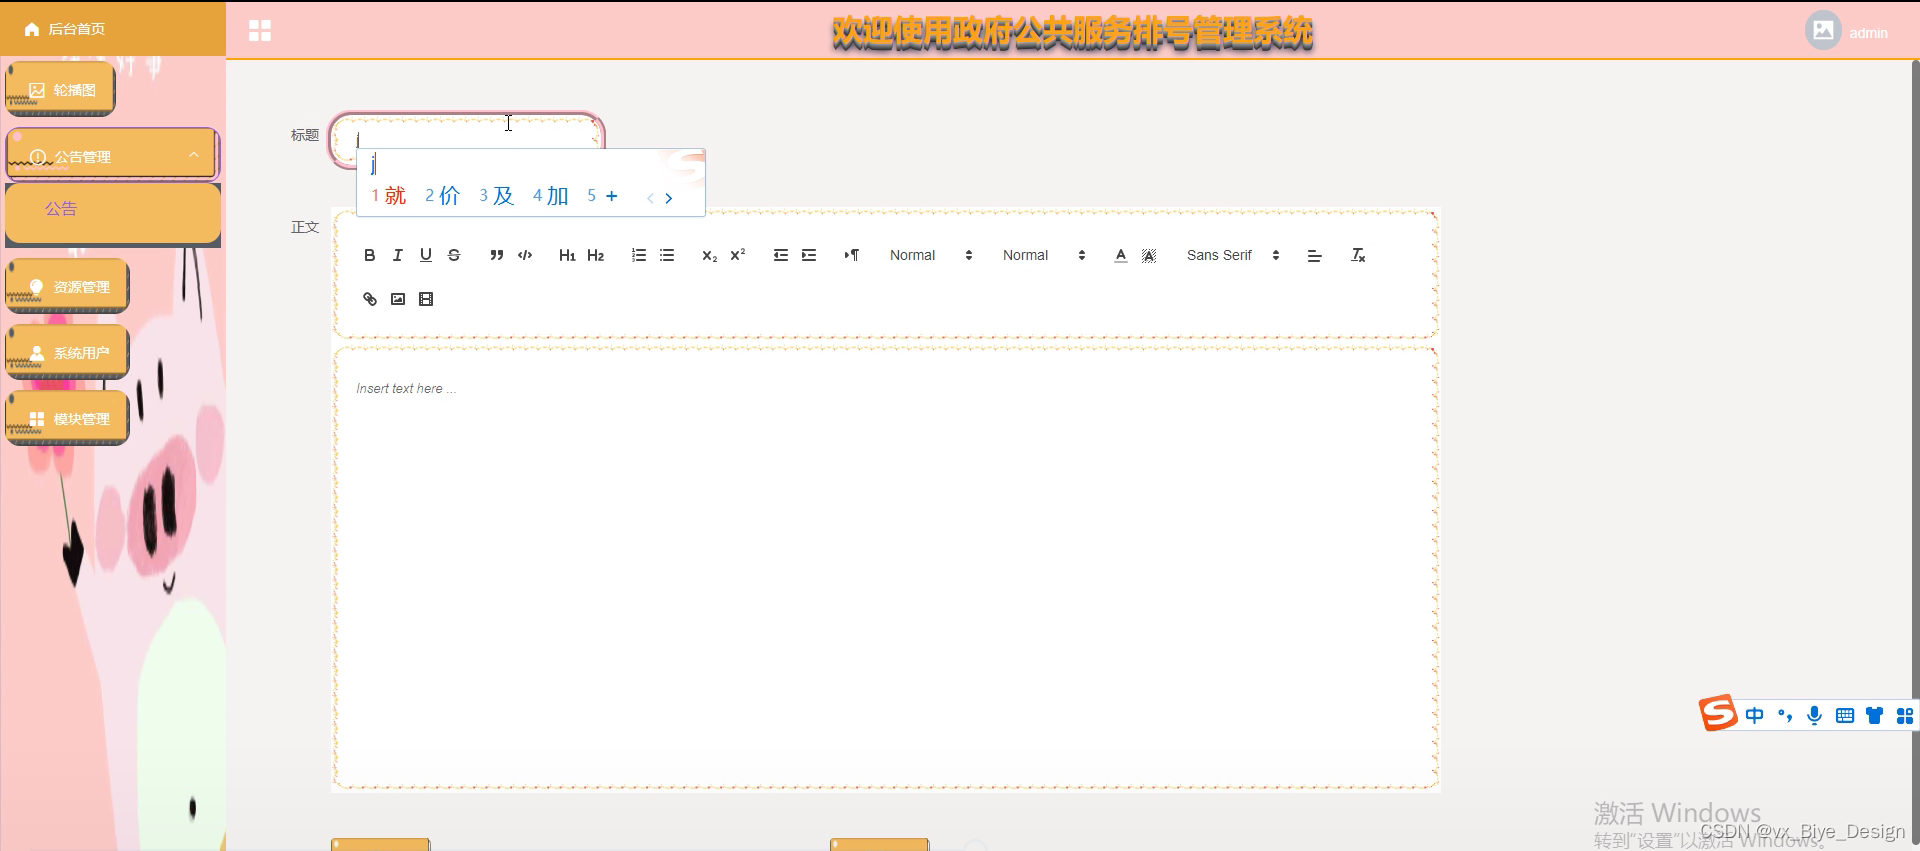The height and width of the screenshot is (851, 1920).
Task: Open the 轮播图 menu
Action: 60,89
